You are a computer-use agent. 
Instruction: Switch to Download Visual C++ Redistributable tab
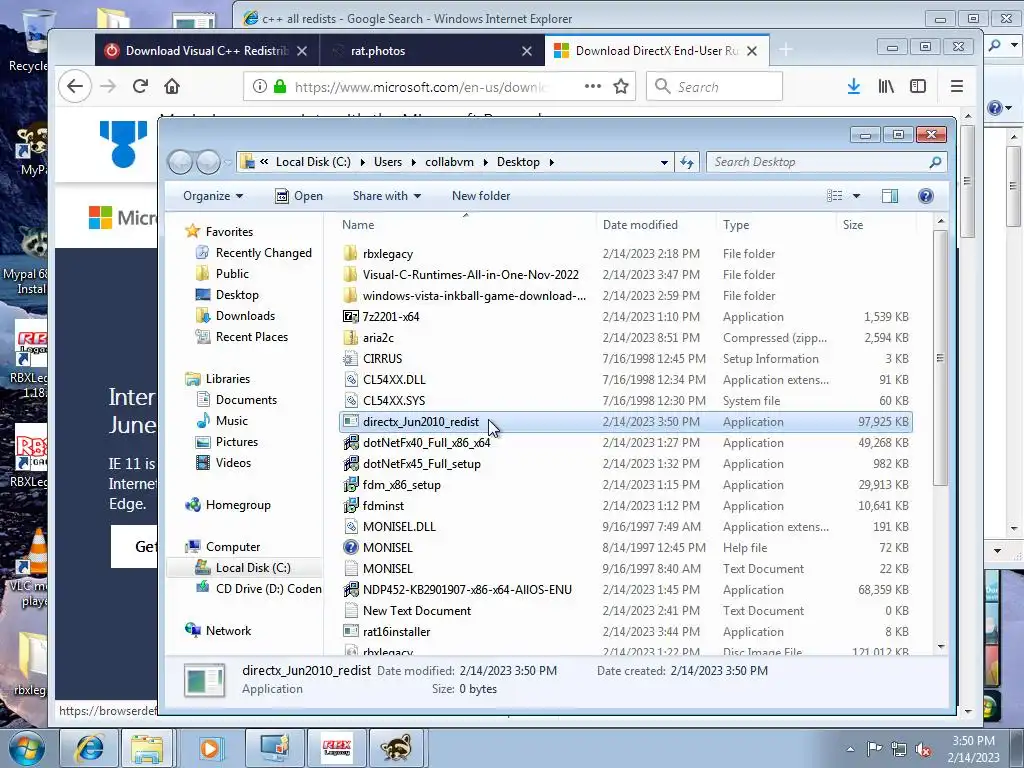pyautogui.click(x=207, y=51)
